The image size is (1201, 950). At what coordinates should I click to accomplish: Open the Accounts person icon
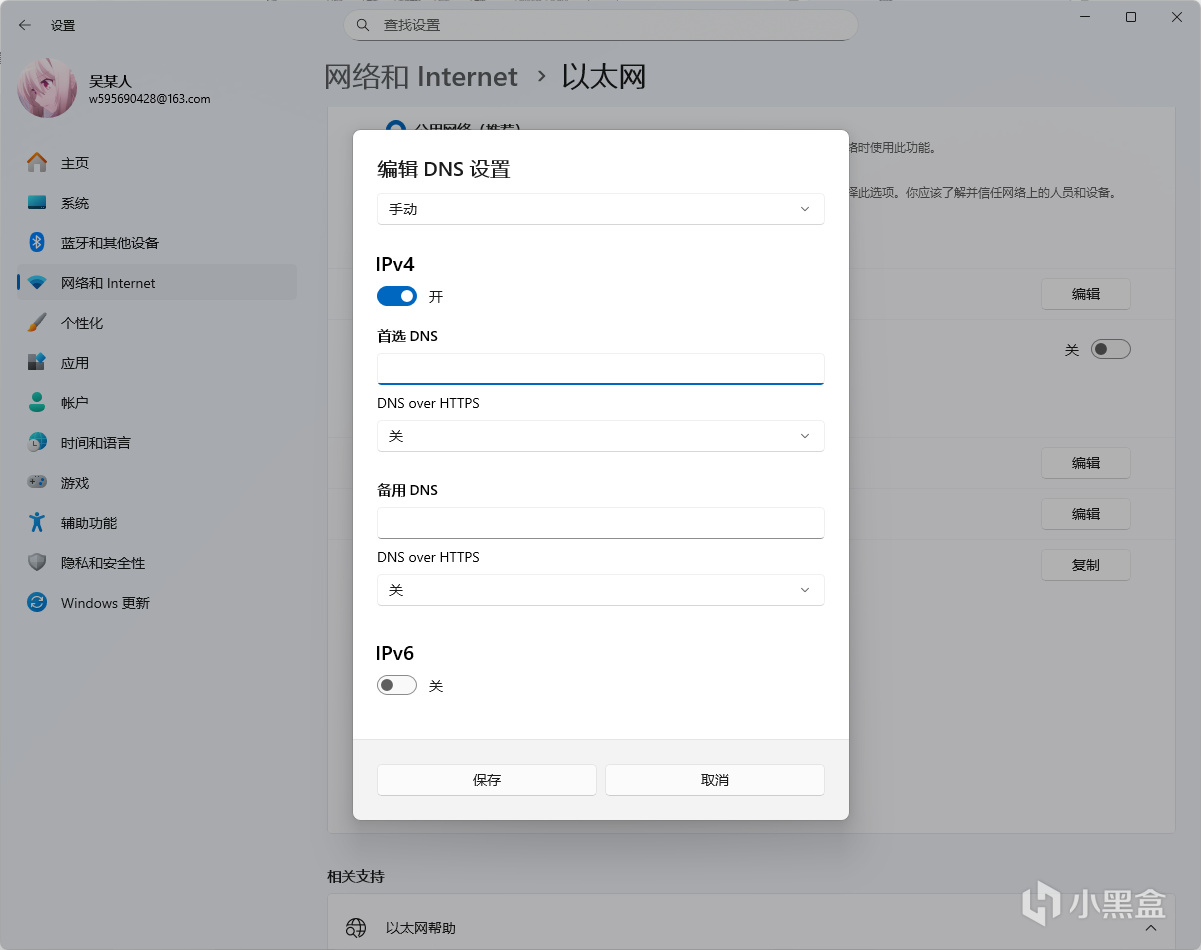37,403
